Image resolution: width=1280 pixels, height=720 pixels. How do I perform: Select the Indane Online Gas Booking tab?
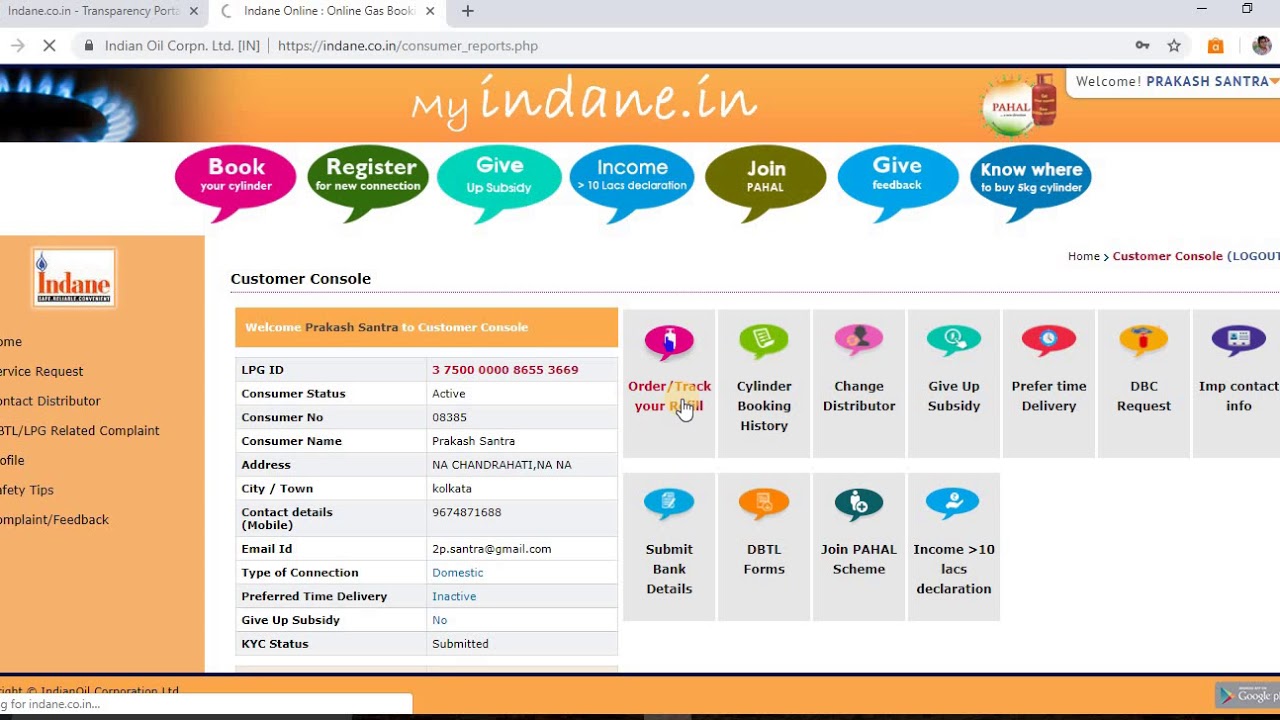[x=329, y=12]
